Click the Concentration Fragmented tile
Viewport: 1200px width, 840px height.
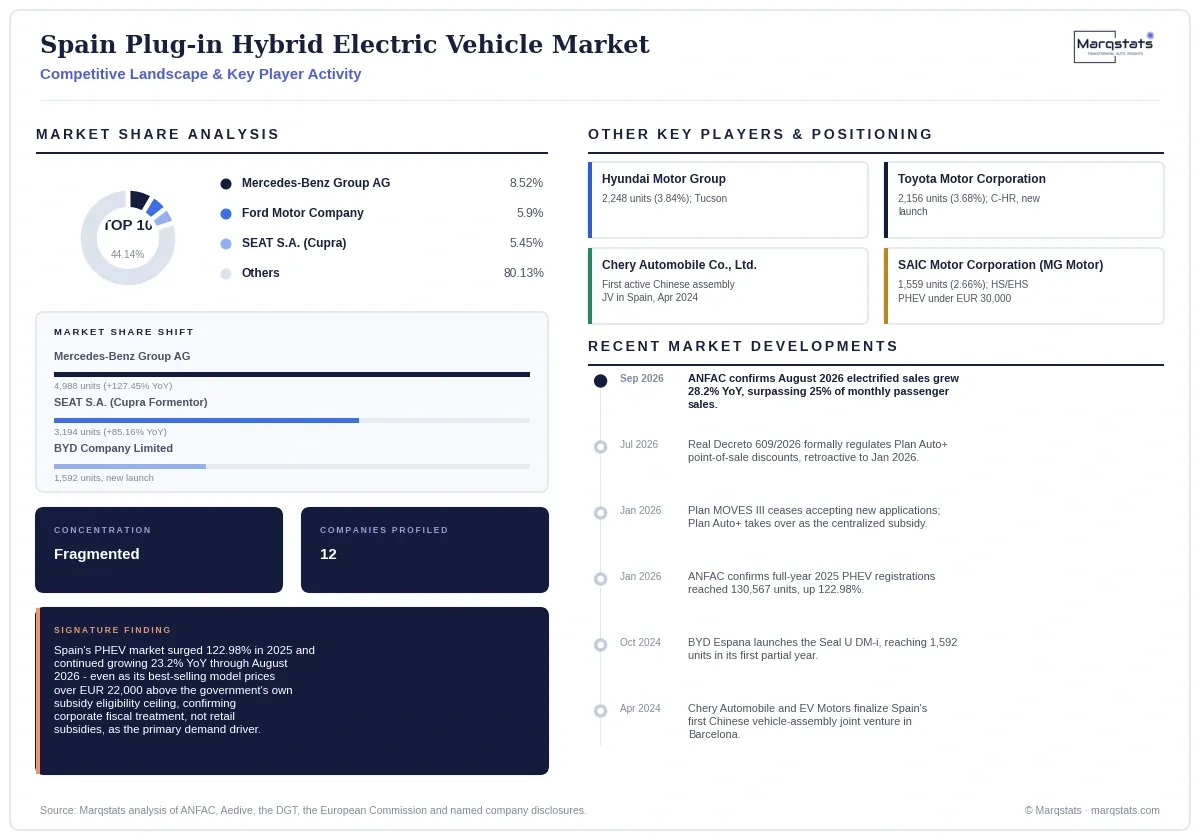[x=159, y=550]
